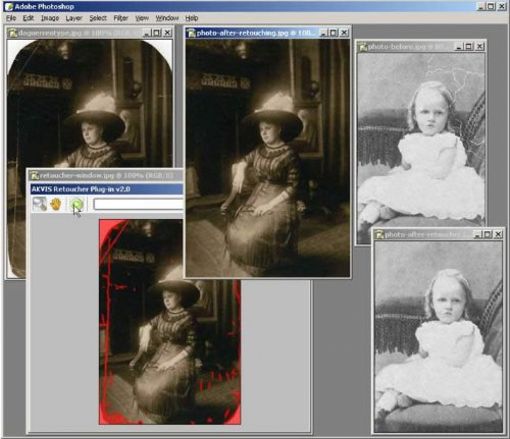Click the Adobe Photoshop title bar icon
This screenshot has height=439, width=510.
point(9,7)
